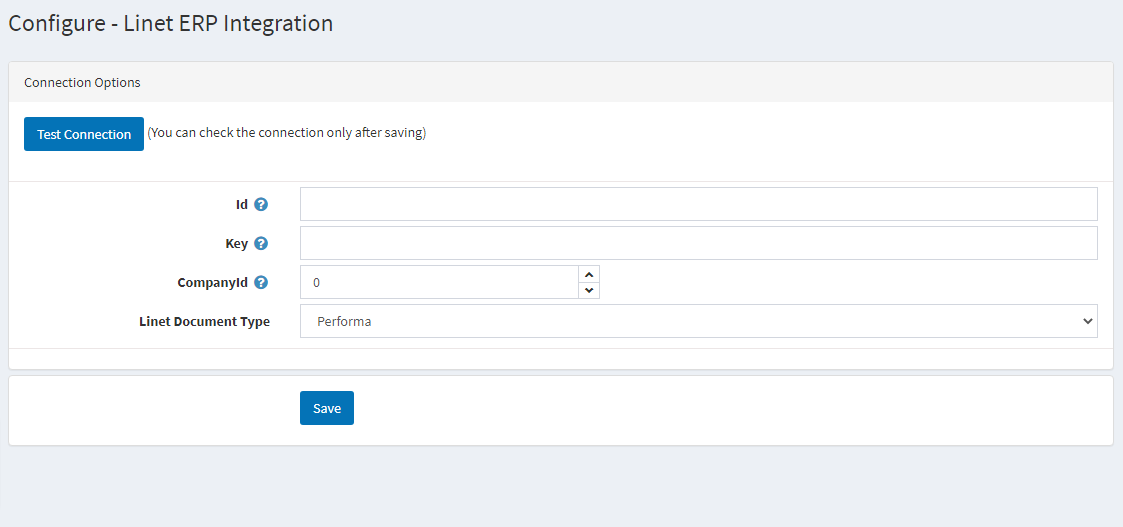The image size is (1123, 527).
Task: Click the Linet Document Type label
Action: coord(204,321)
